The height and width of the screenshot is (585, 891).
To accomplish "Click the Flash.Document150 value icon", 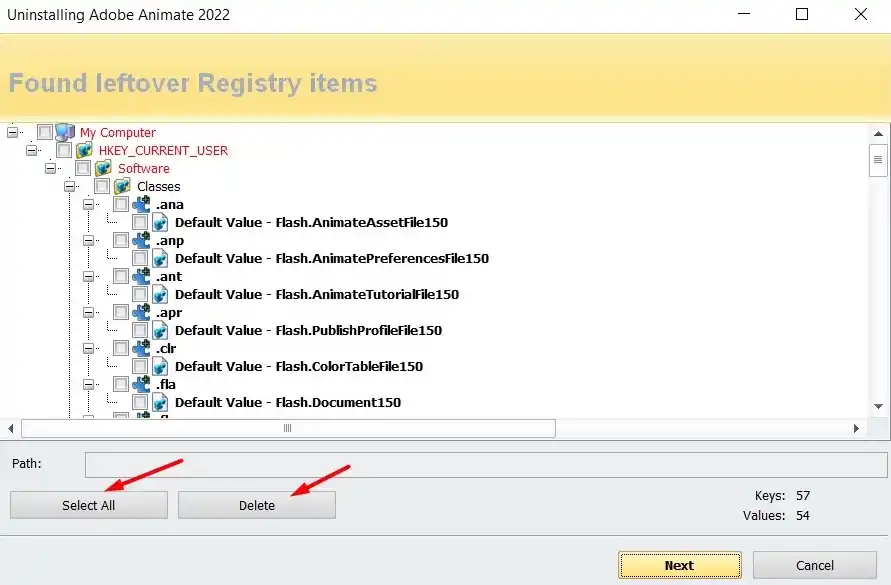I will [x=160, y=403].
